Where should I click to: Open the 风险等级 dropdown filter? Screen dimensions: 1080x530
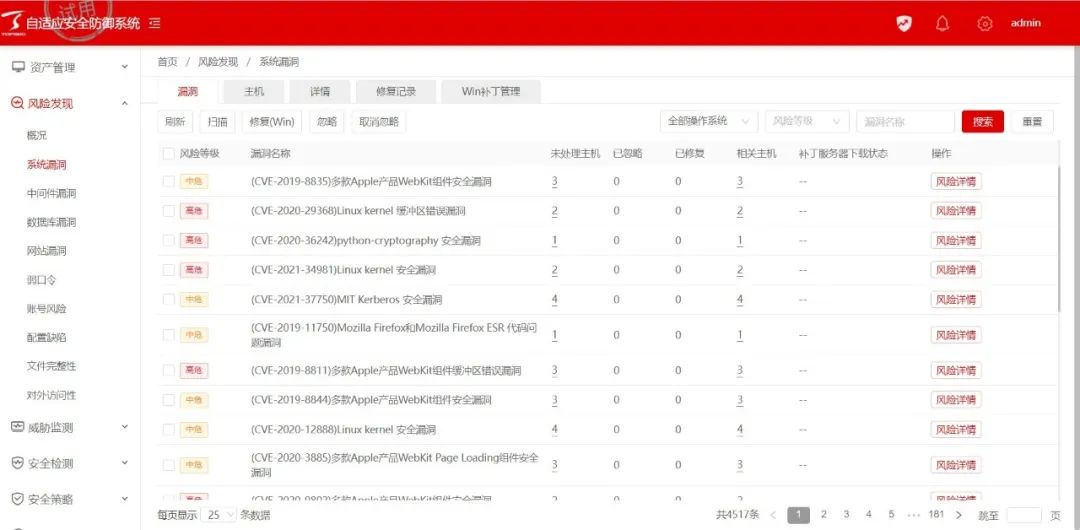[808, 121]
